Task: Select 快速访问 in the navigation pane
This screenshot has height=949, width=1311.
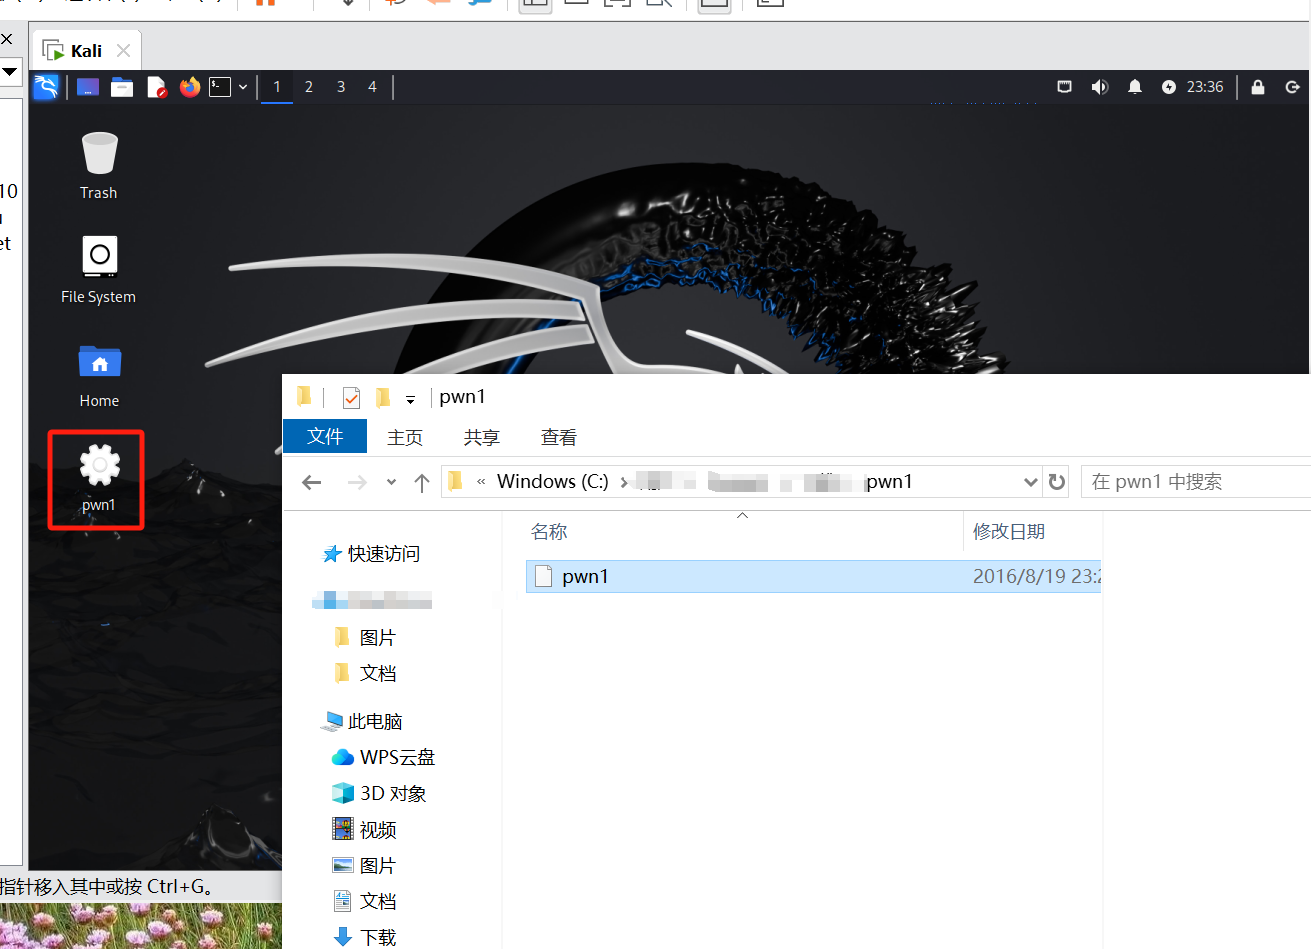Action: coord(372,554)
